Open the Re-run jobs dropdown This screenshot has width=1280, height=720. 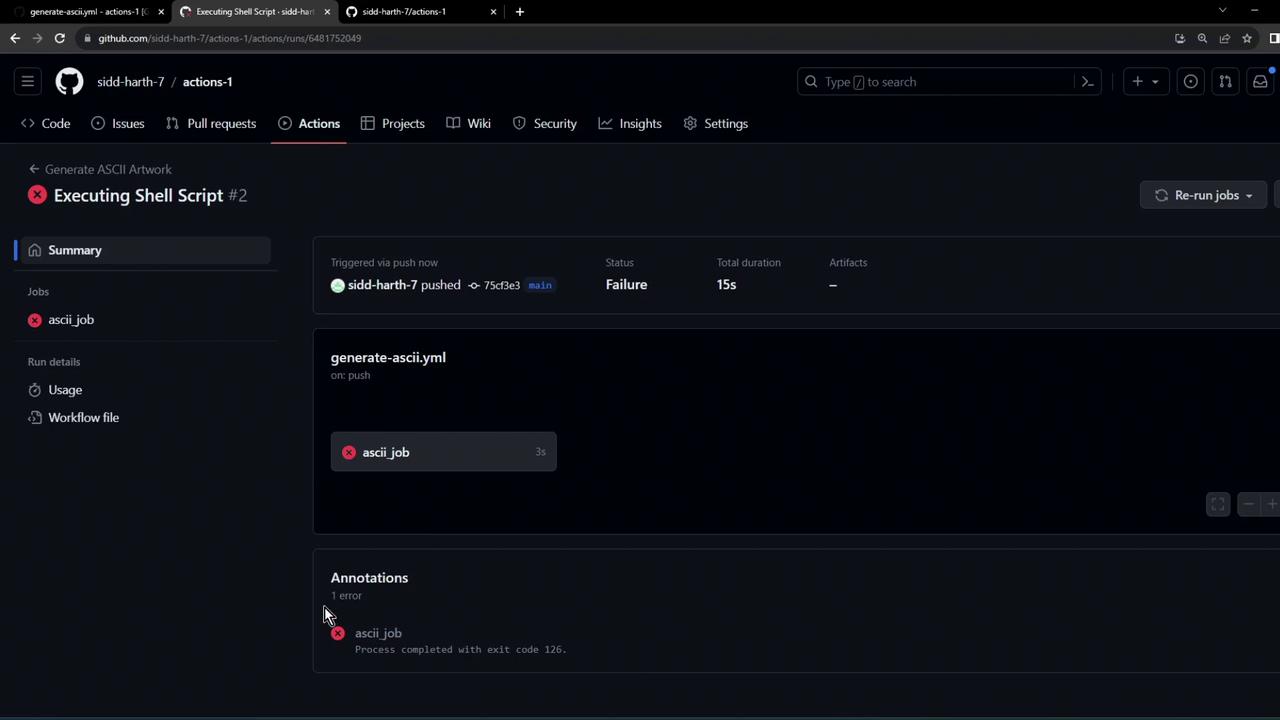click(x=1204, y=195)
